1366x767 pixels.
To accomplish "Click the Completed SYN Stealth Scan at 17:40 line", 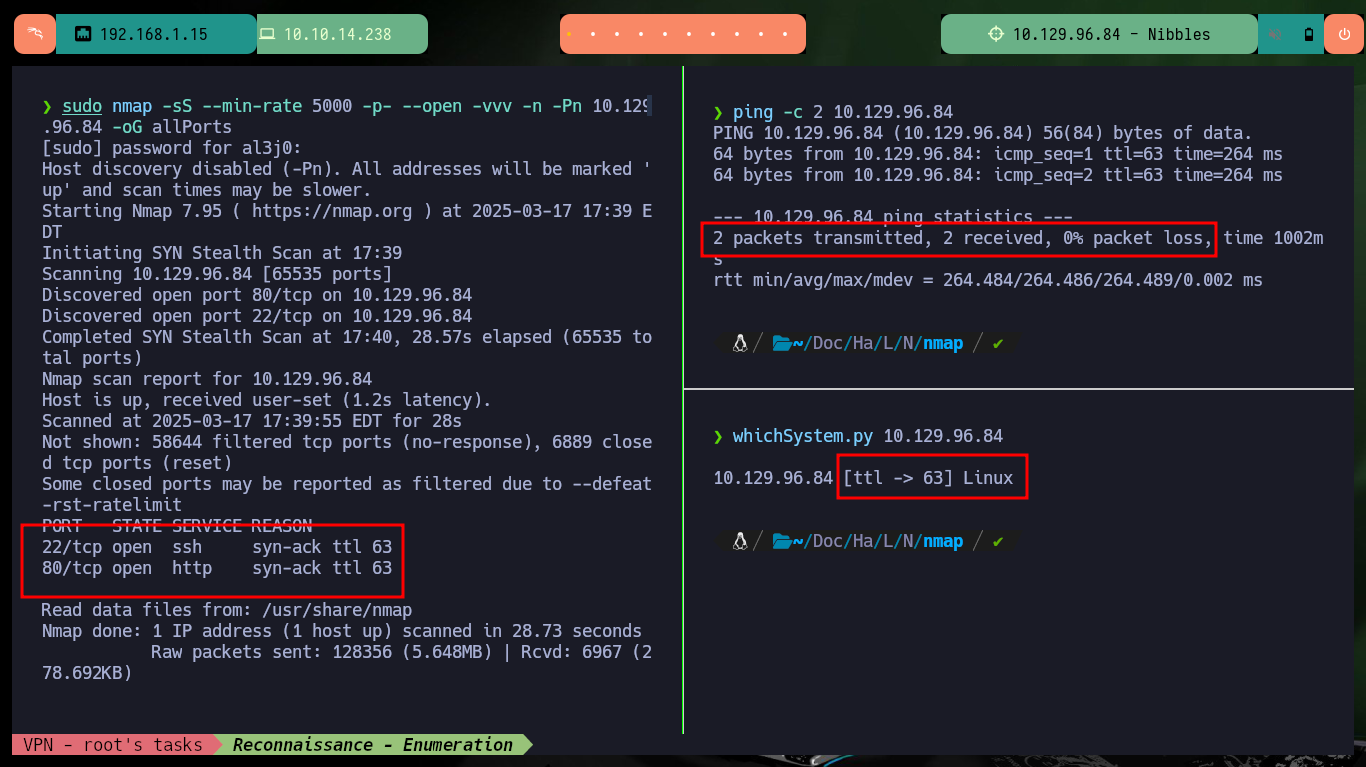I will tap(347, 347).
